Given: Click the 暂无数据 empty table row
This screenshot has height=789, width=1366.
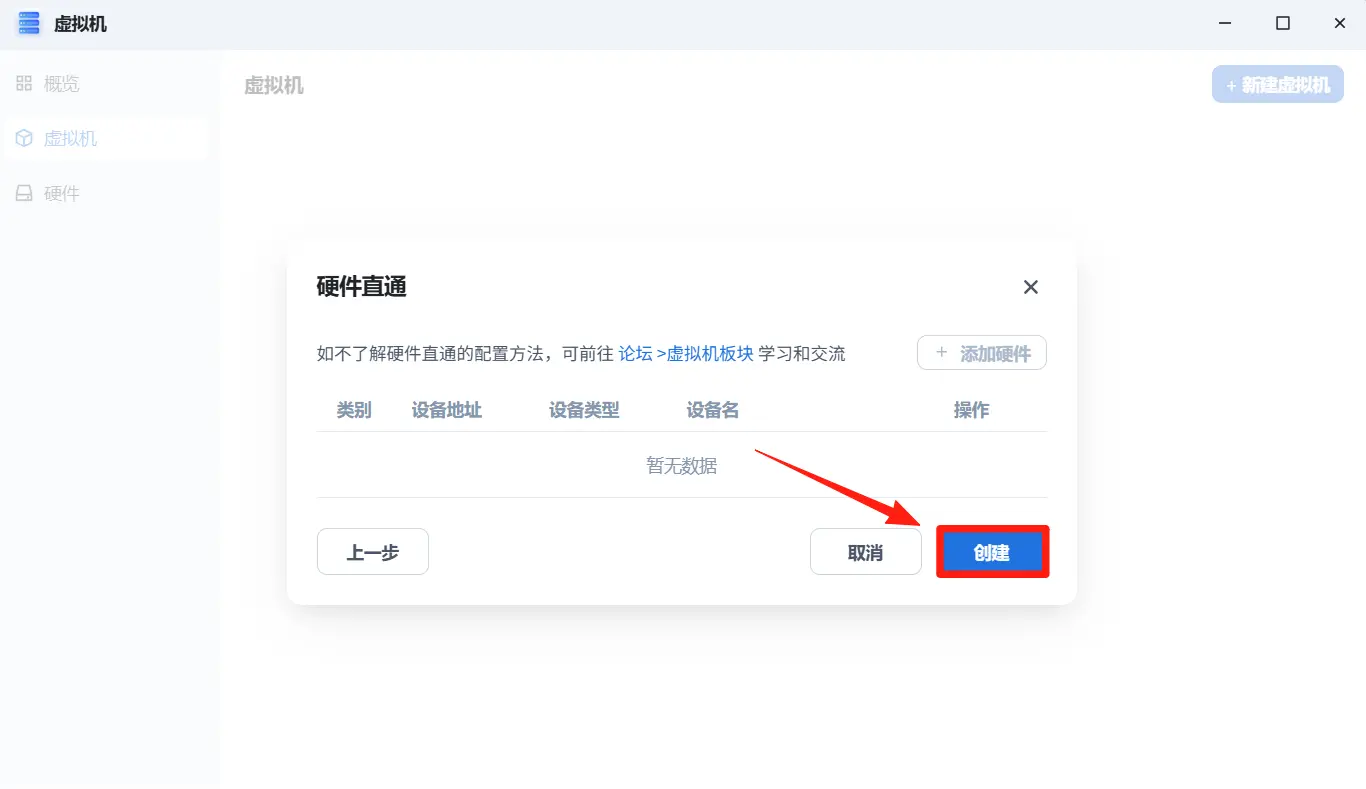Looking at the screenshot, I should coord(681,465).
